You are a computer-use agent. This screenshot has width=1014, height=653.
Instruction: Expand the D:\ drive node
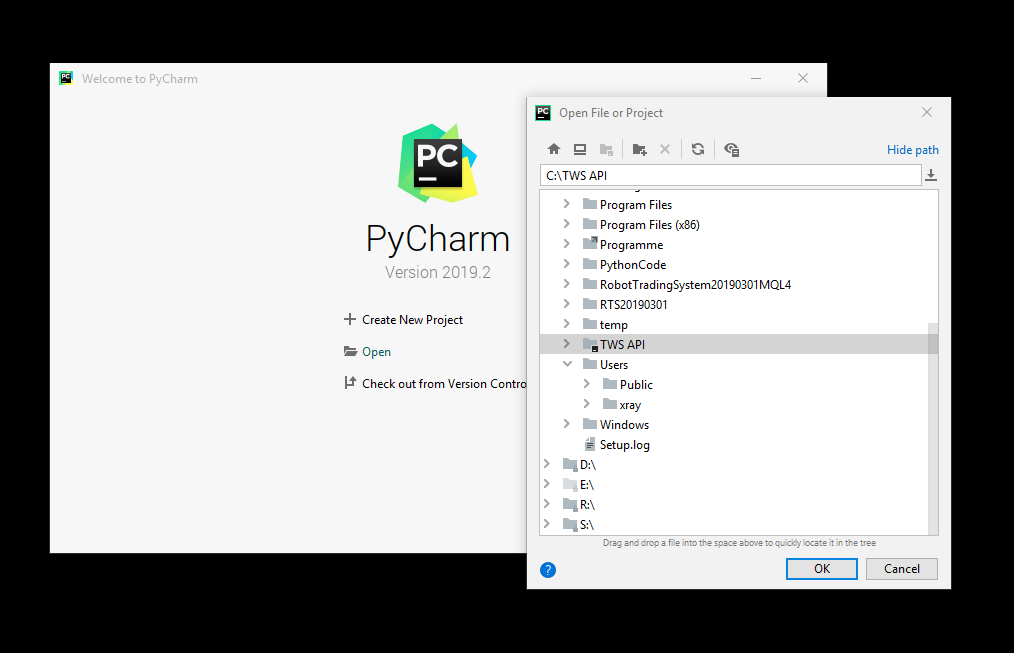coord(546,464)
